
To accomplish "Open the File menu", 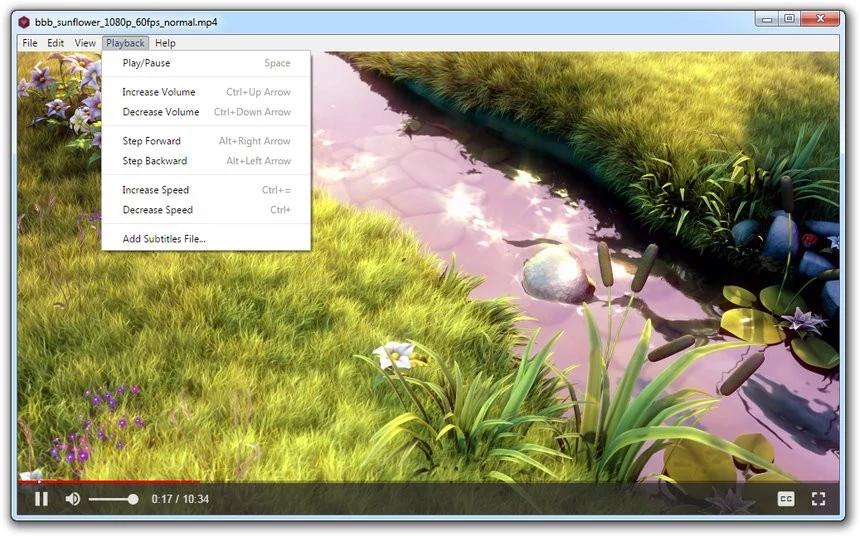I will pyautogui.click(x=30, y=43).
